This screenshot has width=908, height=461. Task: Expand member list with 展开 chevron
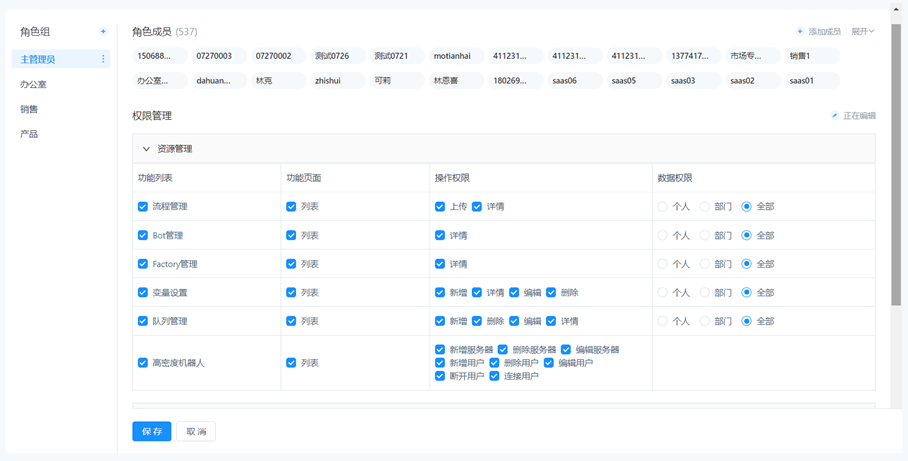[x=871, y=32]
